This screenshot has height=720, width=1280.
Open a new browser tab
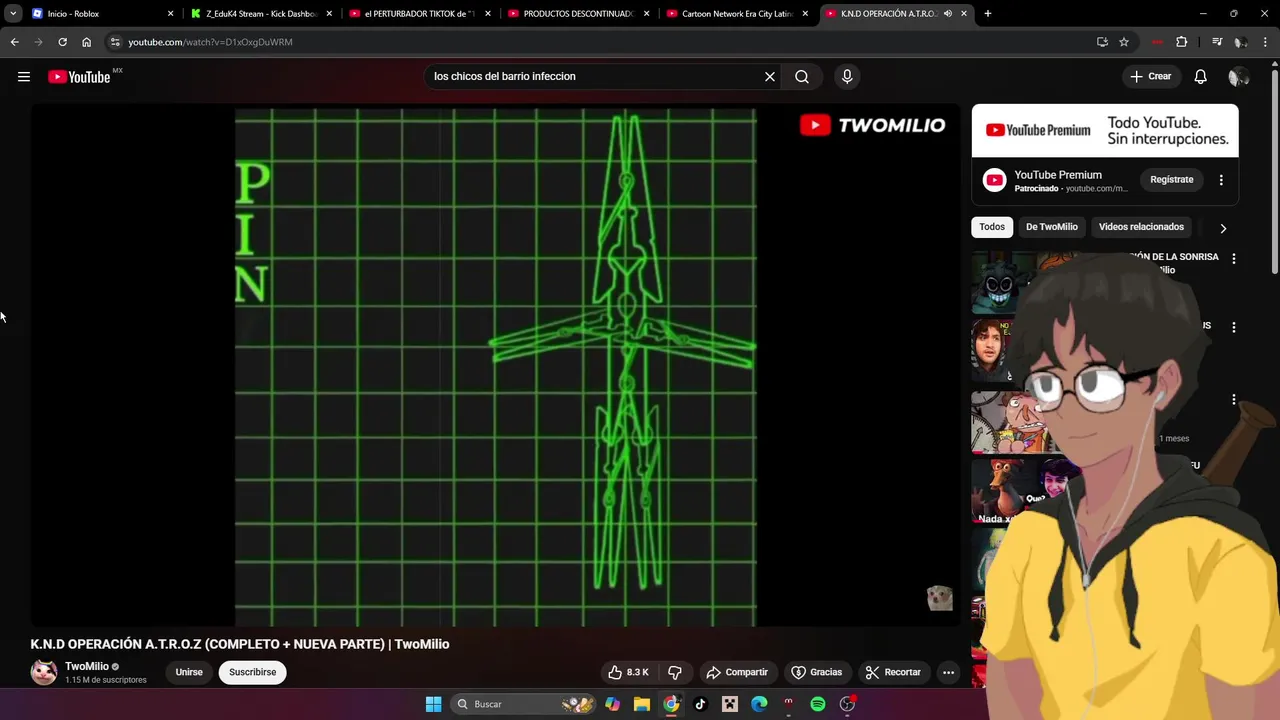tap(988, 14)
